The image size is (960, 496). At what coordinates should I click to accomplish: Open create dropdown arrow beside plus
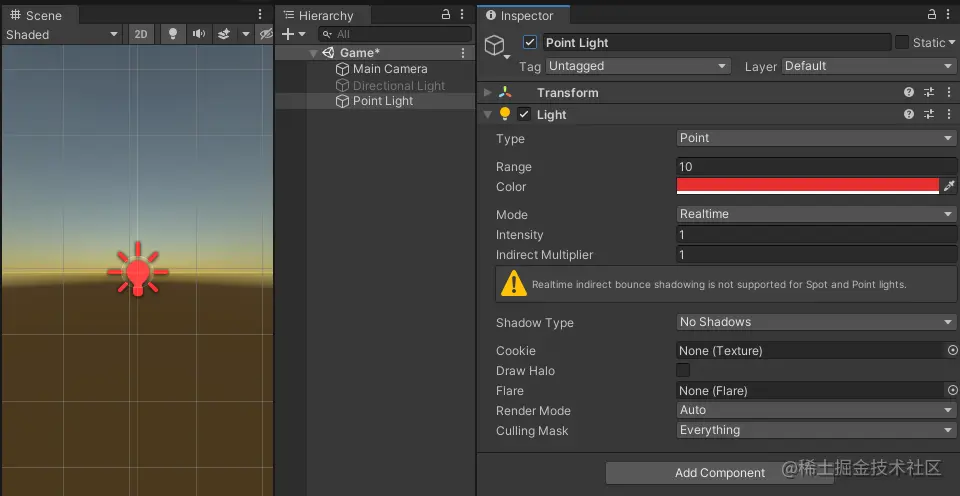point(302,34)
